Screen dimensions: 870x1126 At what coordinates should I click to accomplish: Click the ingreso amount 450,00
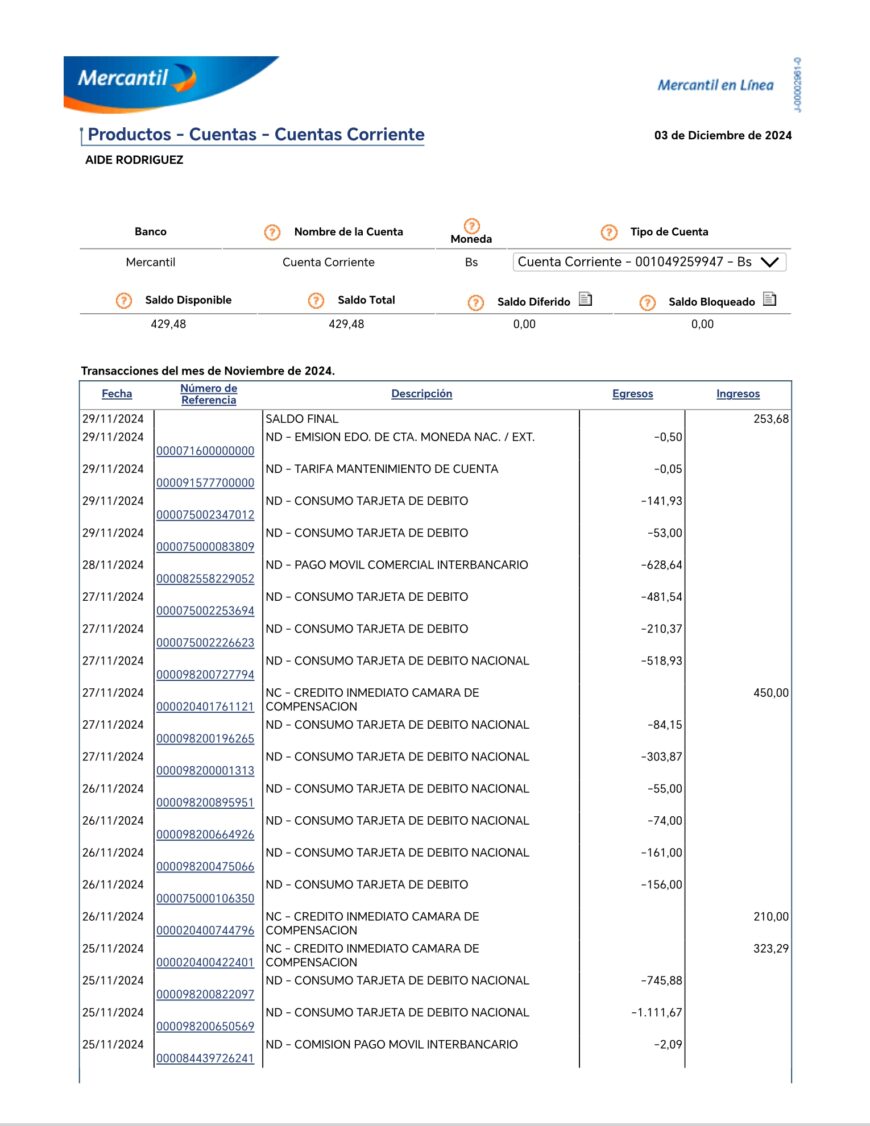771,693
